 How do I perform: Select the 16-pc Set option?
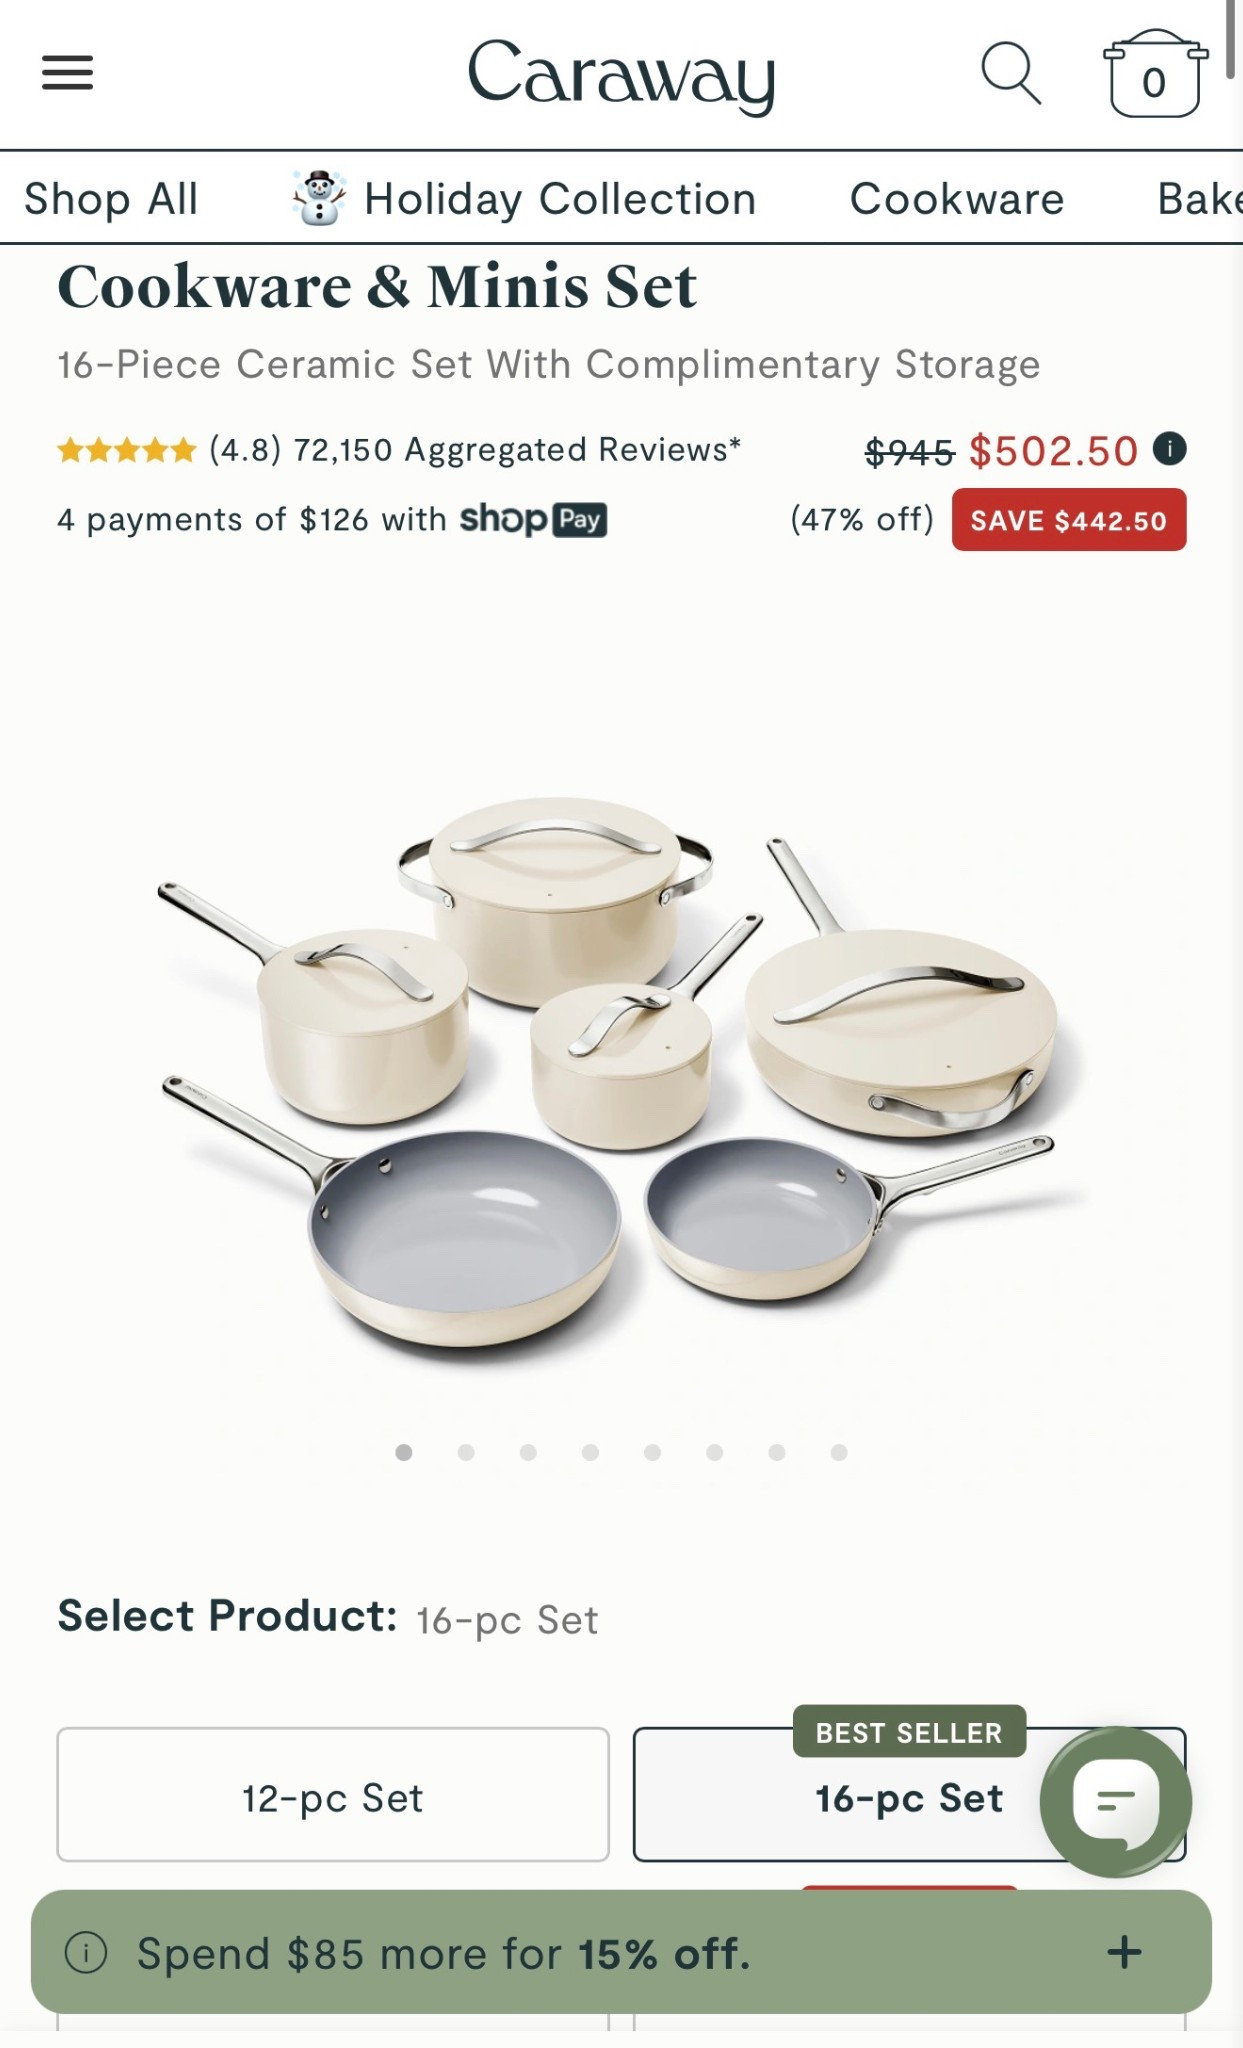(x=909, y=1794)
